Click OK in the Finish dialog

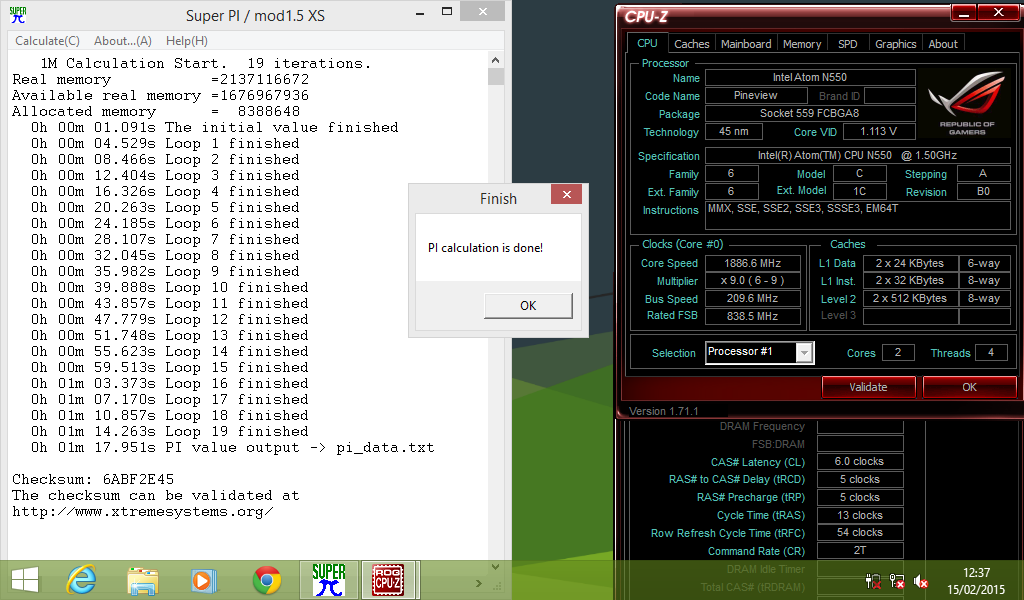point(528,306)
